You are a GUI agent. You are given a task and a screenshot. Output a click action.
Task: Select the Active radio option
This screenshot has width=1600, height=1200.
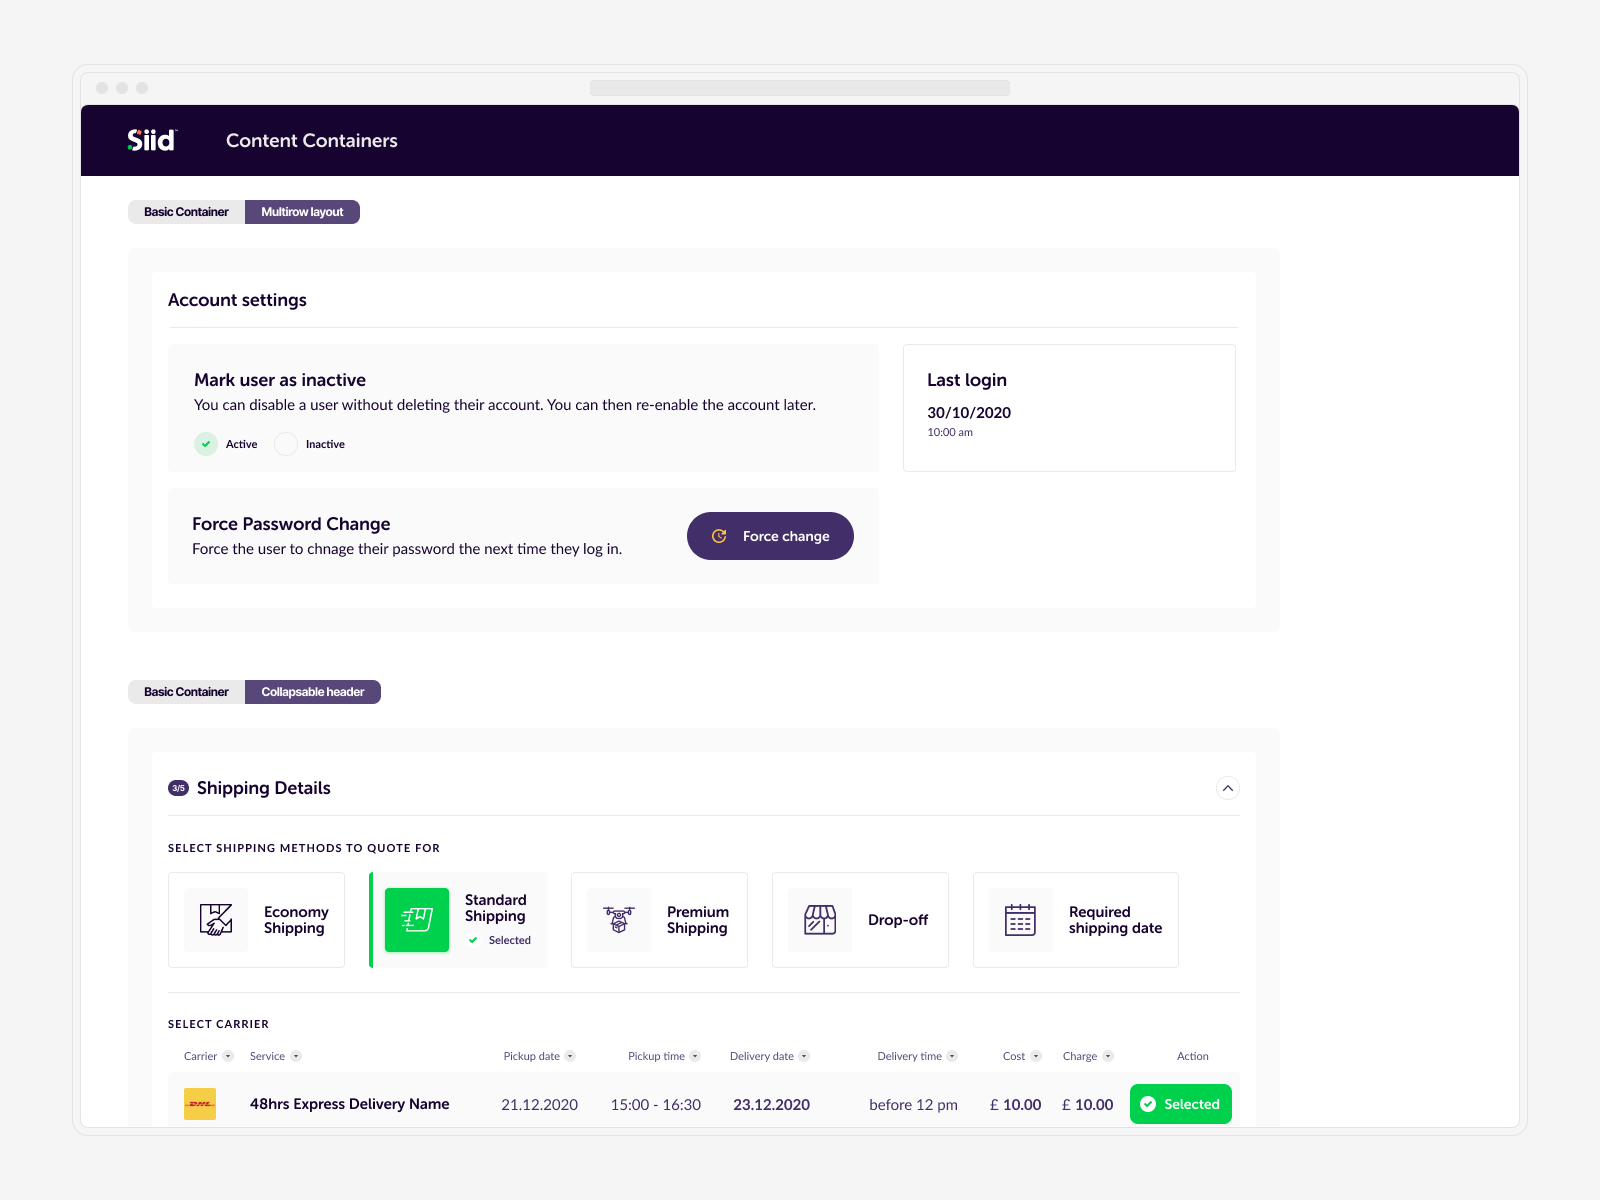(206, 444)
